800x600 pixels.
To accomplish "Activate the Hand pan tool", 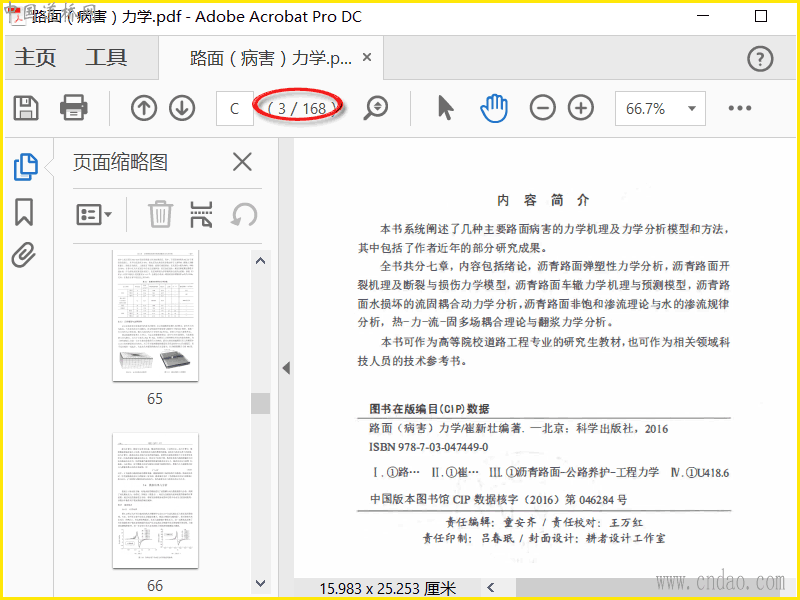I will (x=494, y=108).
